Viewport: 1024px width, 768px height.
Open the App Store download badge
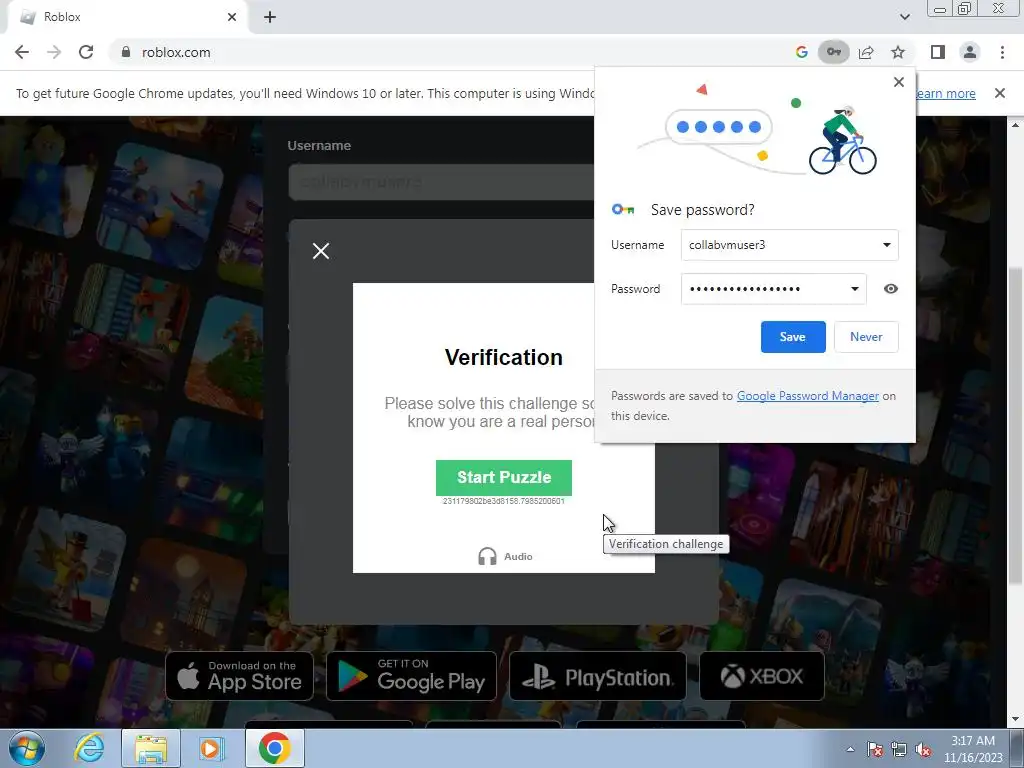click(x=239, y=676)
